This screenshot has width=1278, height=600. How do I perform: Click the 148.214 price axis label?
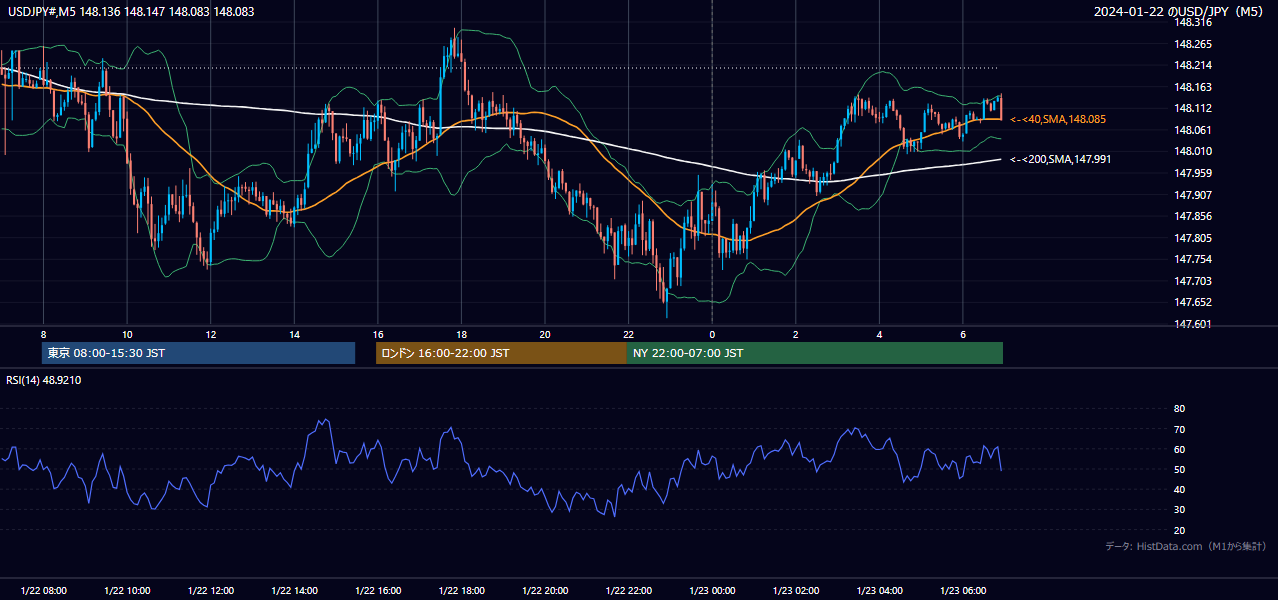1194,65
